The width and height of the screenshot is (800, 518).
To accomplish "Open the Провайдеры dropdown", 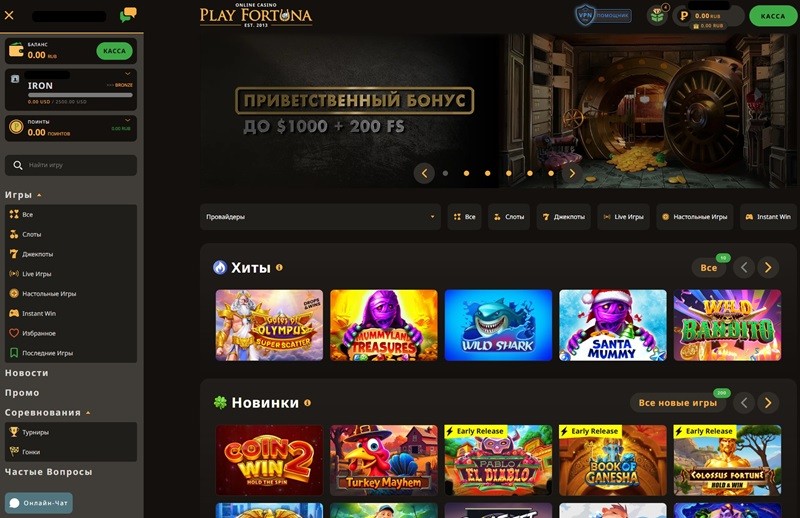I will point(320,217).
